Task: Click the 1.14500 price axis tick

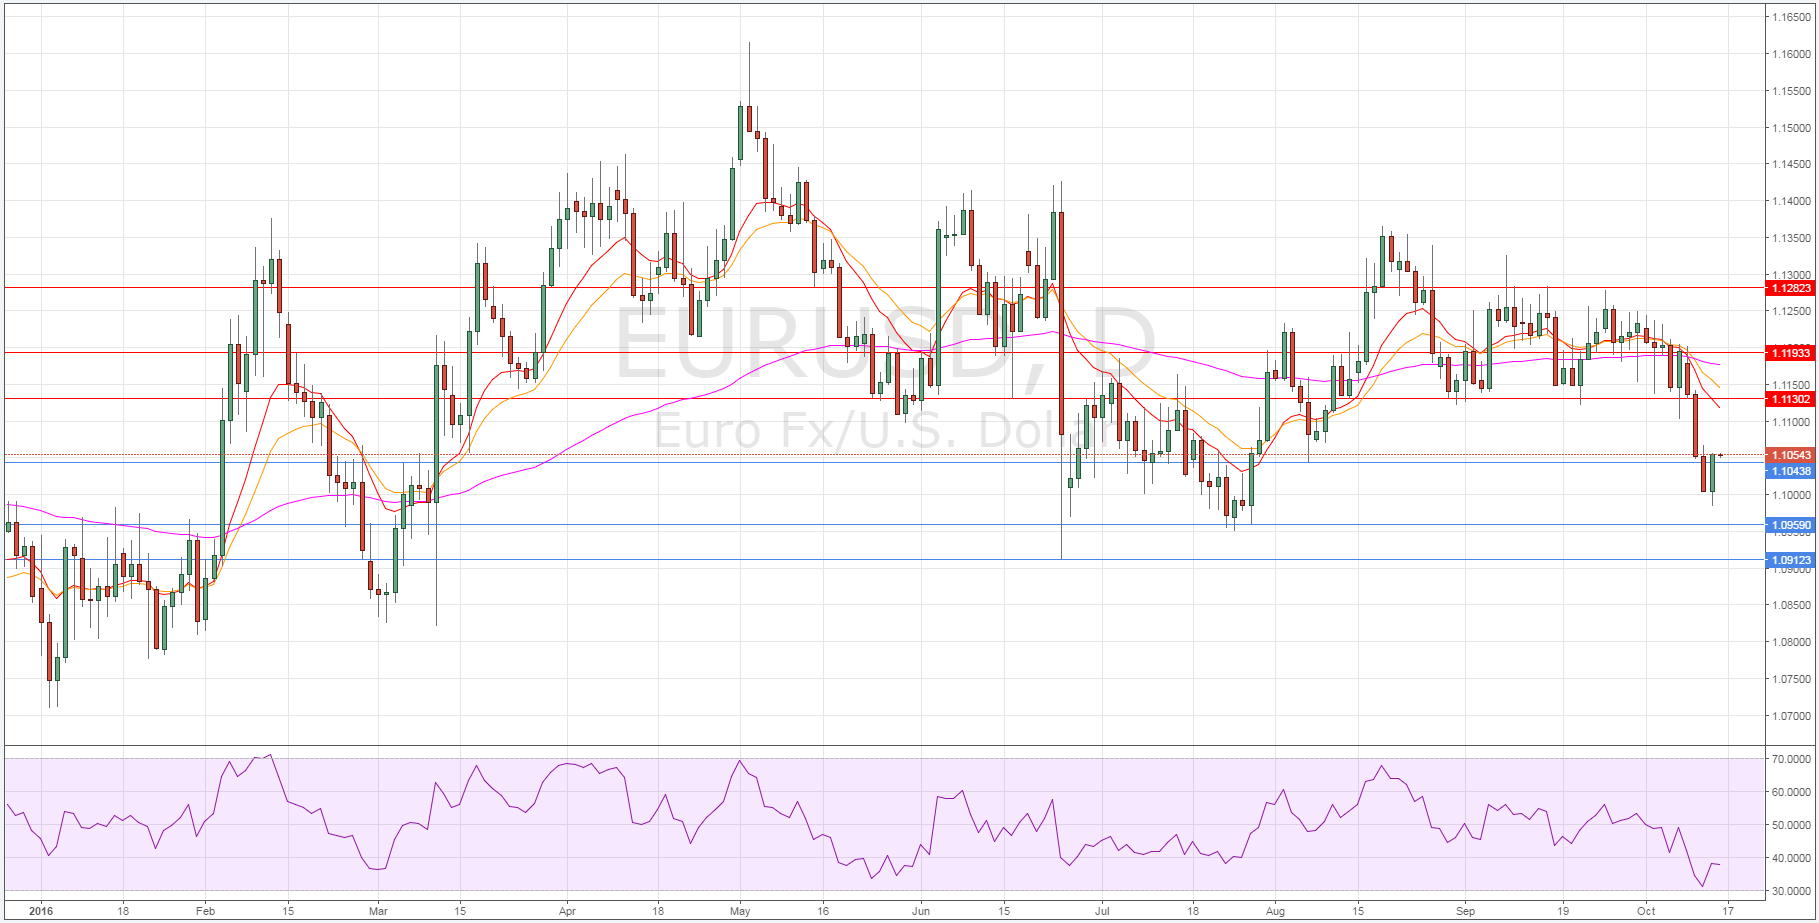Action: click(1791, 164)
